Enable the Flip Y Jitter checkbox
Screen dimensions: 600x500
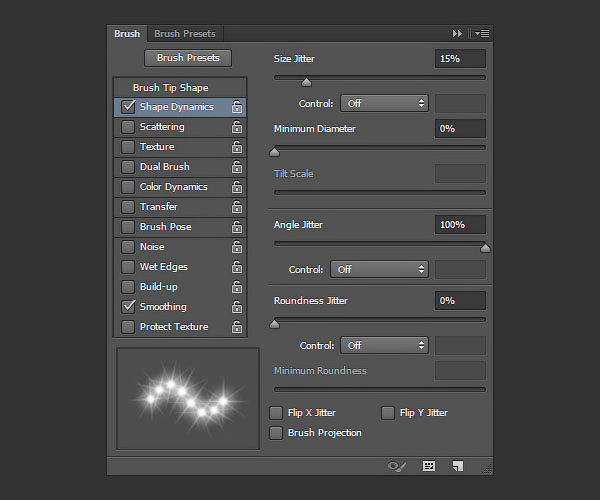pos(388,413)
